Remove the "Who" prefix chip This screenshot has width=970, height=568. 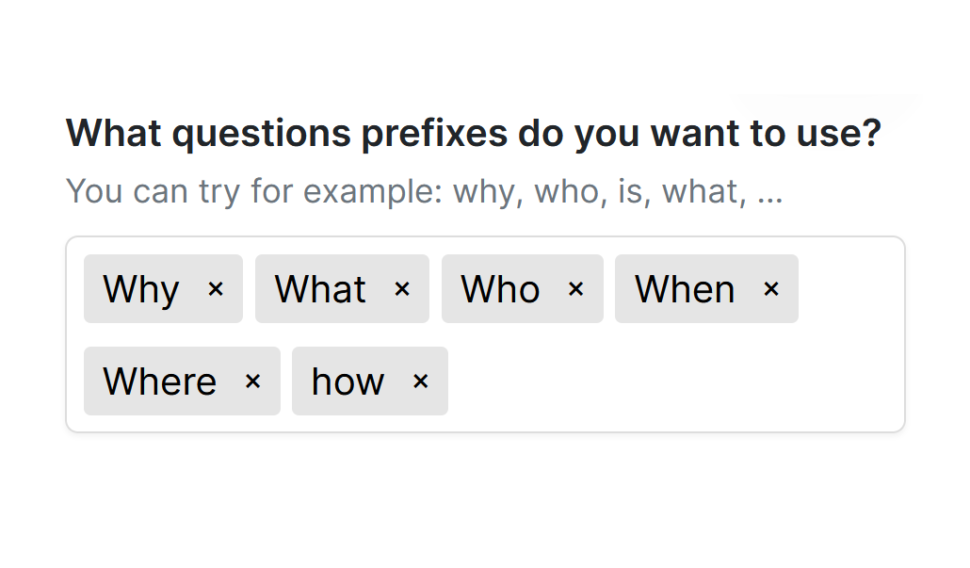pyautogui.click(x=576, y=289)
